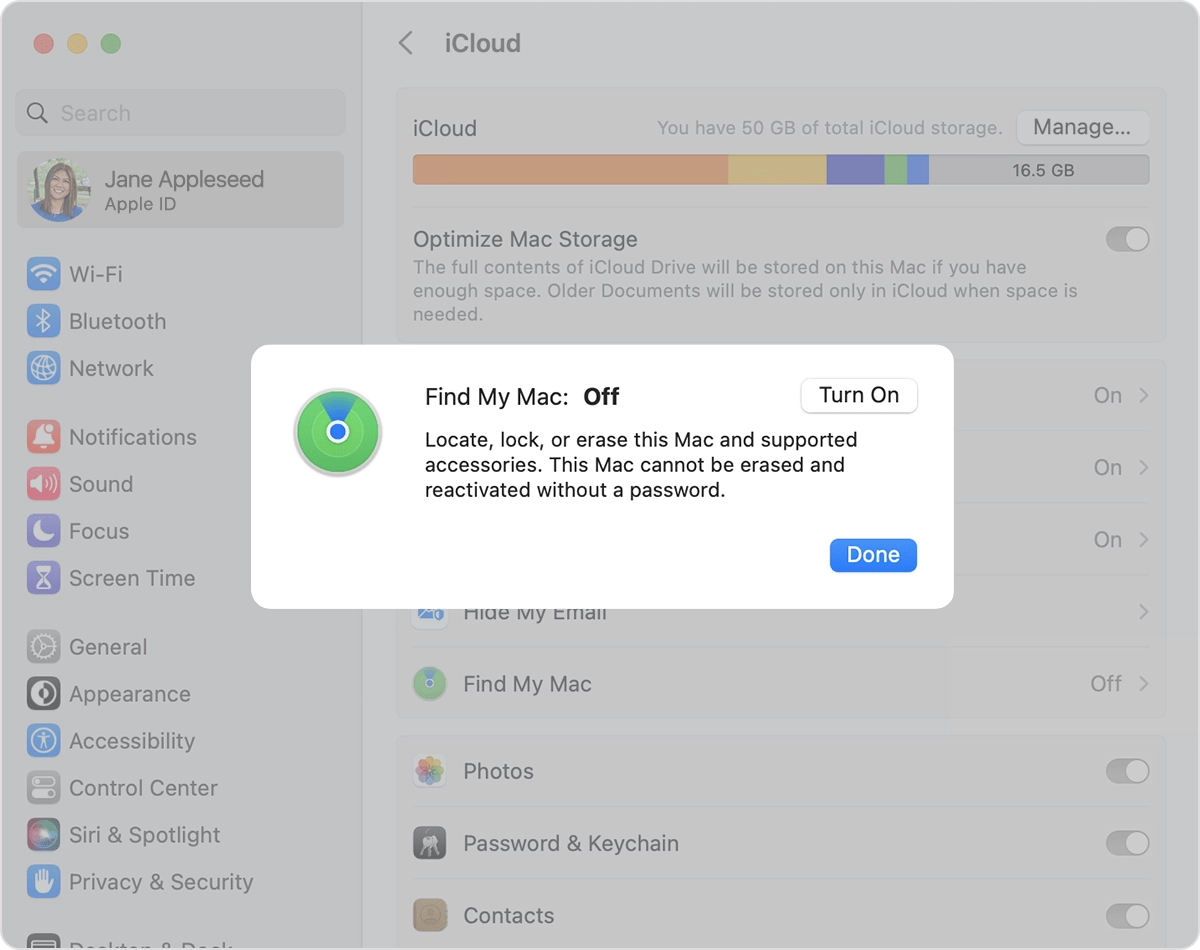
Task: Click the Contacts icon
Action: coord(430,915)
